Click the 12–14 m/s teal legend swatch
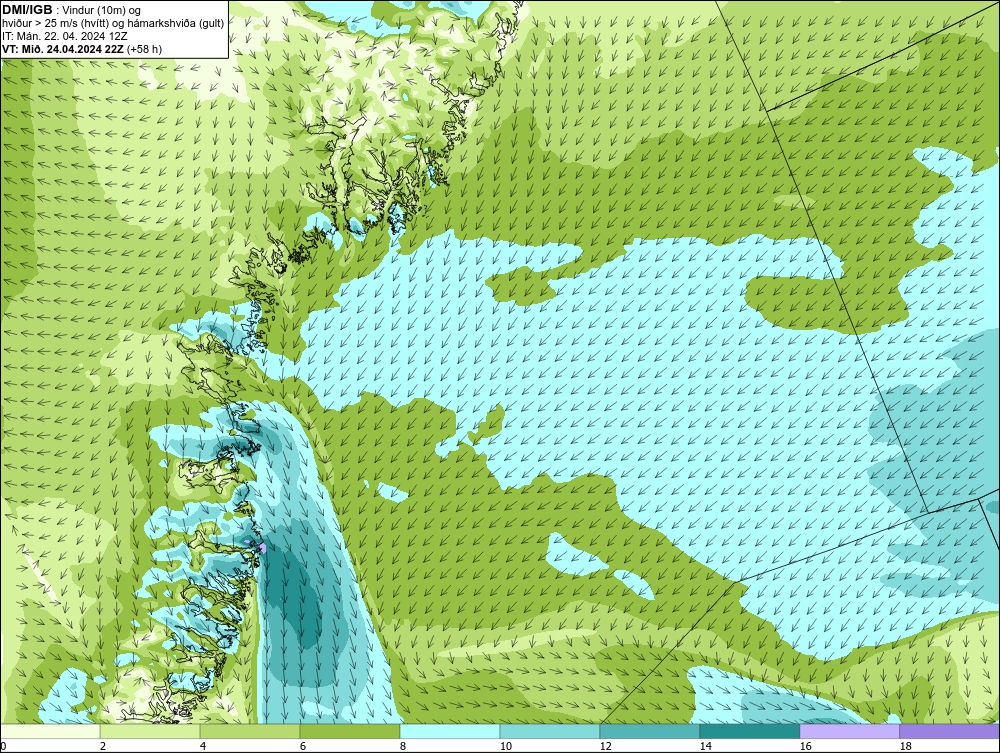This screenshot has height=753, width=1000. pyautogui.click(x=649, y=731)
